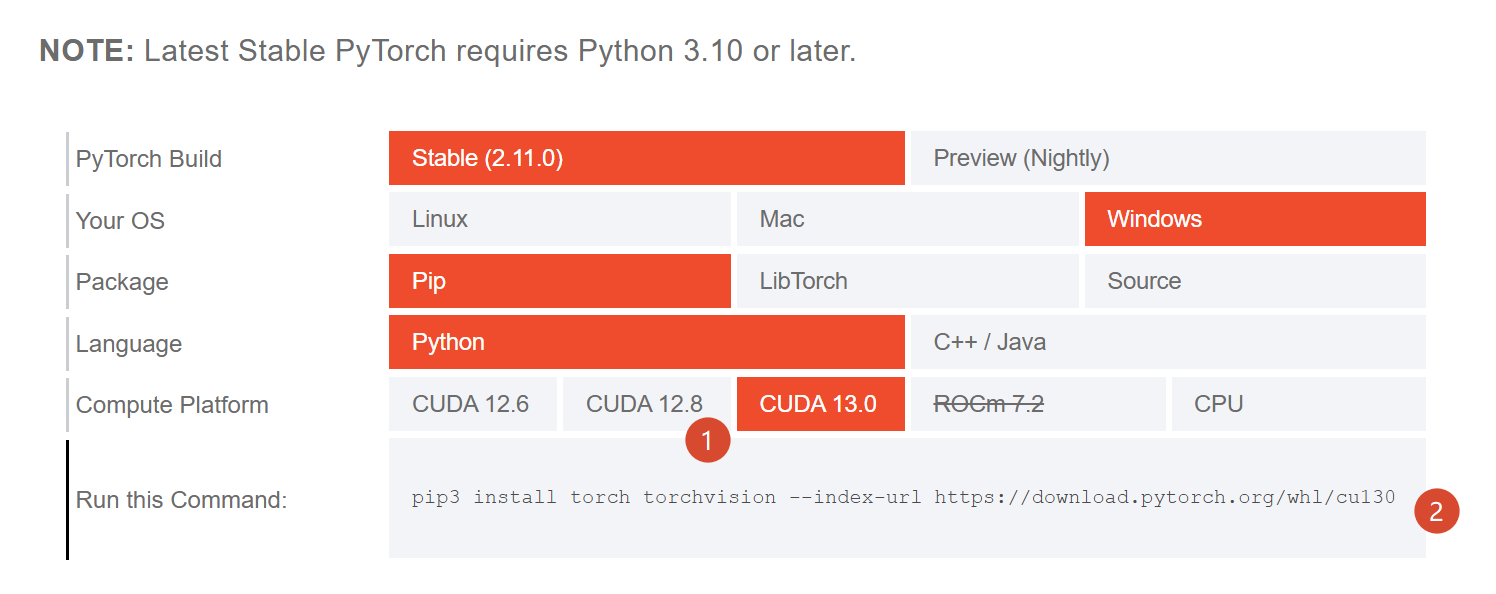Click the struck-through ROCm 7.2 option
1496x594 pixels.
point(1037,404)
